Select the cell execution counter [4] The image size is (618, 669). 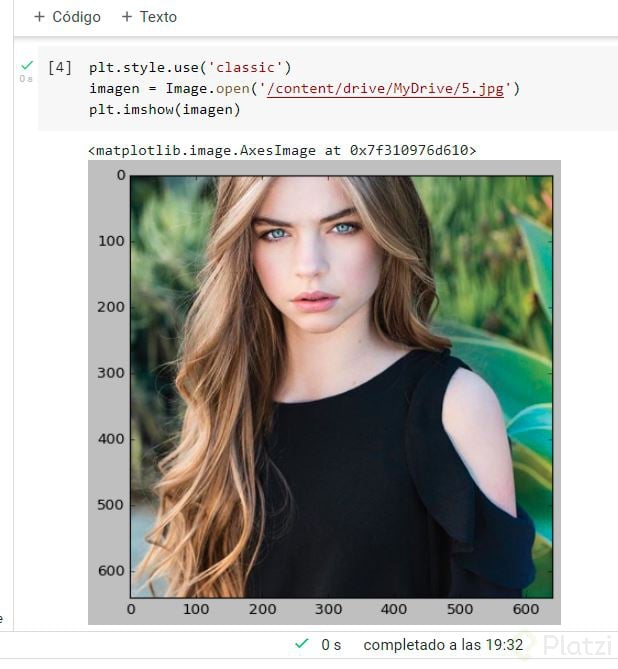click(x=60, y=68)
